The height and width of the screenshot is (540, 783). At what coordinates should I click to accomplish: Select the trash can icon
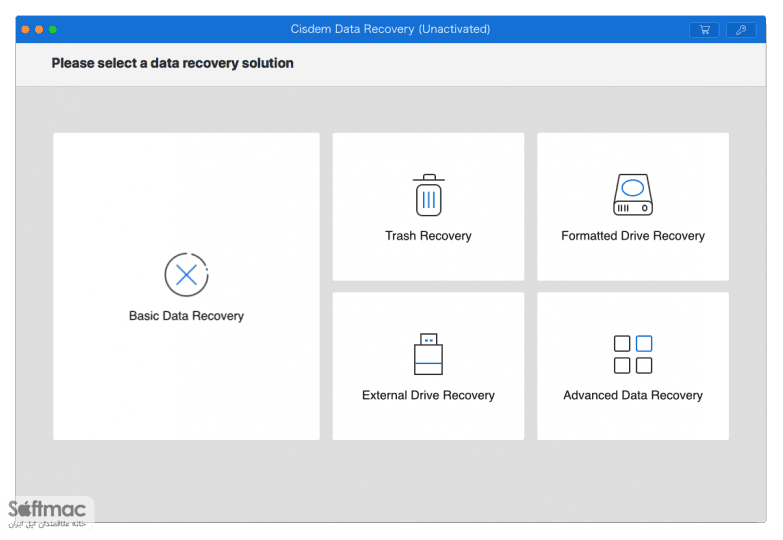pyautogui.click(x=428, y=195)
